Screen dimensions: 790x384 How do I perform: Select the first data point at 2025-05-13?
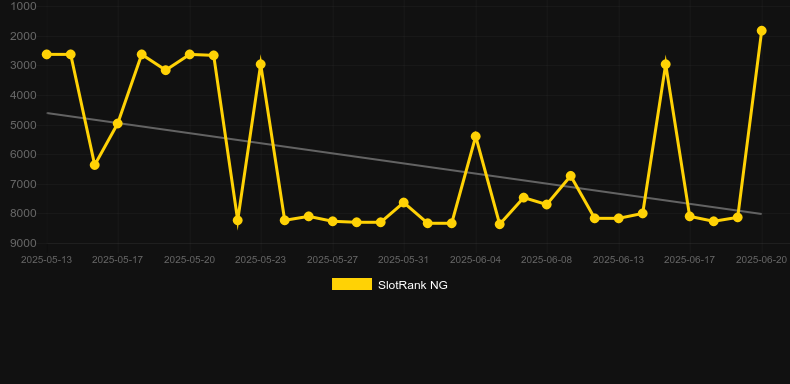(47, 54)
